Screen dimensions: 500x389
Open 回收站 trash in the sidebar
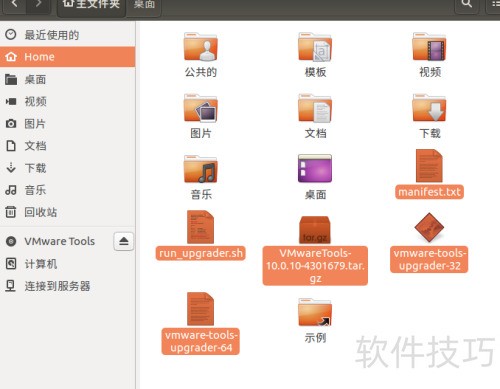pos(67,212)
